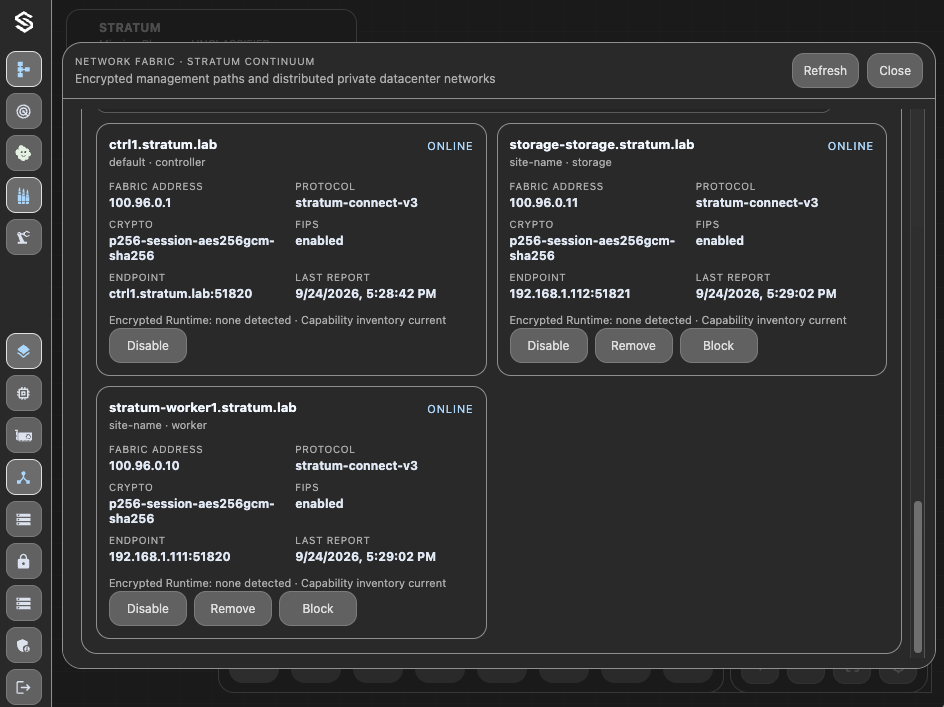Click fabric address 100.96.0.11

coord(543,203)
